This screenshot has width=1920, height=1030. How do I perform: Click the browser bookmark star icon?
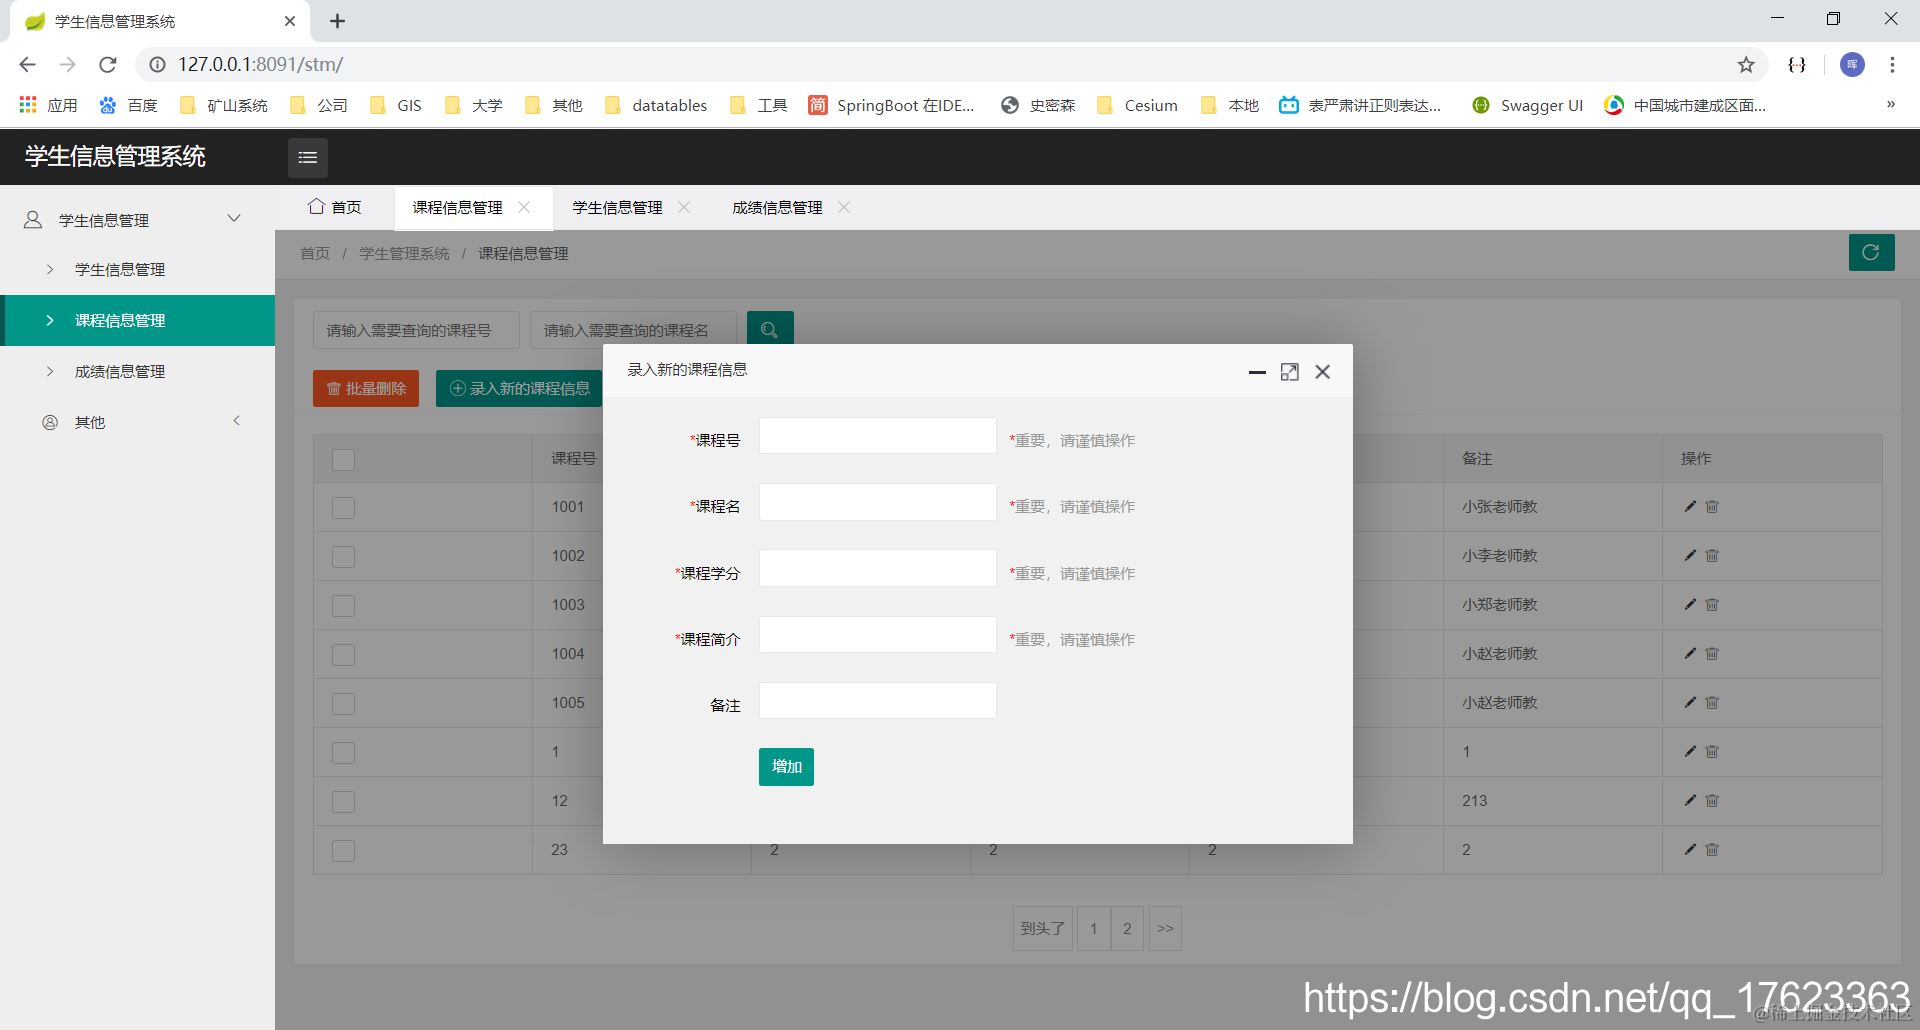click(1746, 64)
